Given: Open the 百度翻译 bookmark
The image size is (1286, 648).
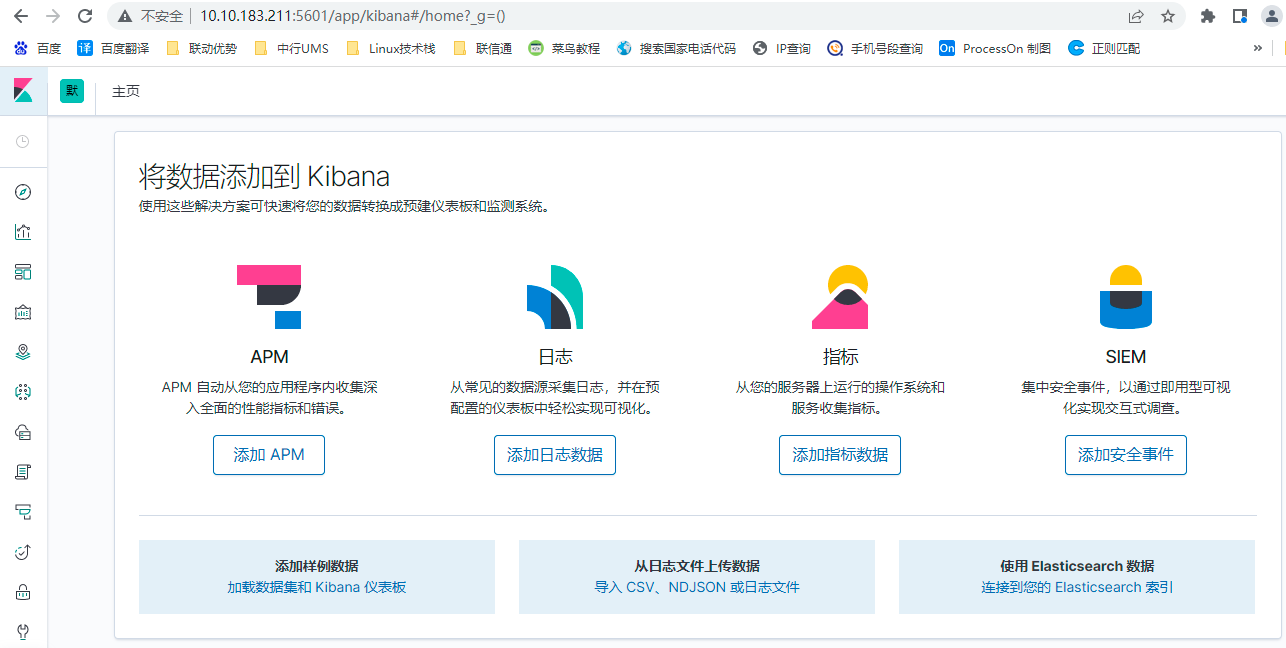Looking at the screenshot, I should pyautogui.click(x=113, y=48).
